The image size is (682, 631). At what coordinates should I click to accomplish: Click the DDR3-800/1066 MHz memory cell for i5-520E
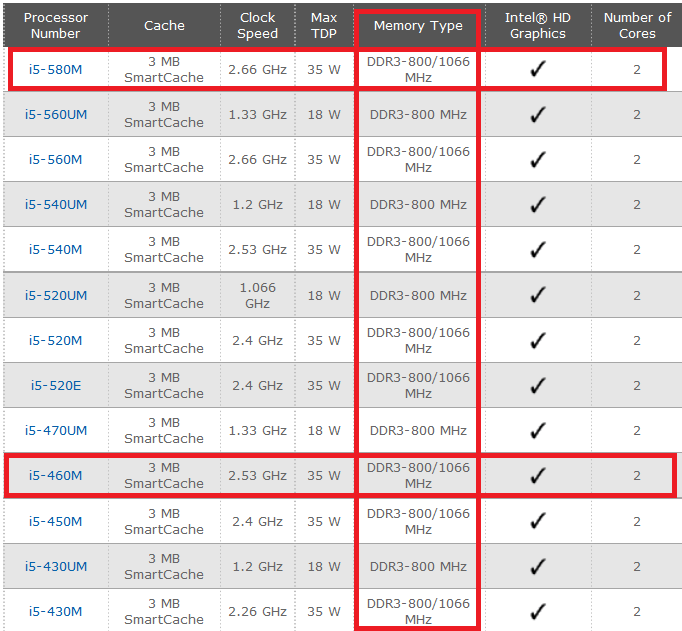pos(418,385)
